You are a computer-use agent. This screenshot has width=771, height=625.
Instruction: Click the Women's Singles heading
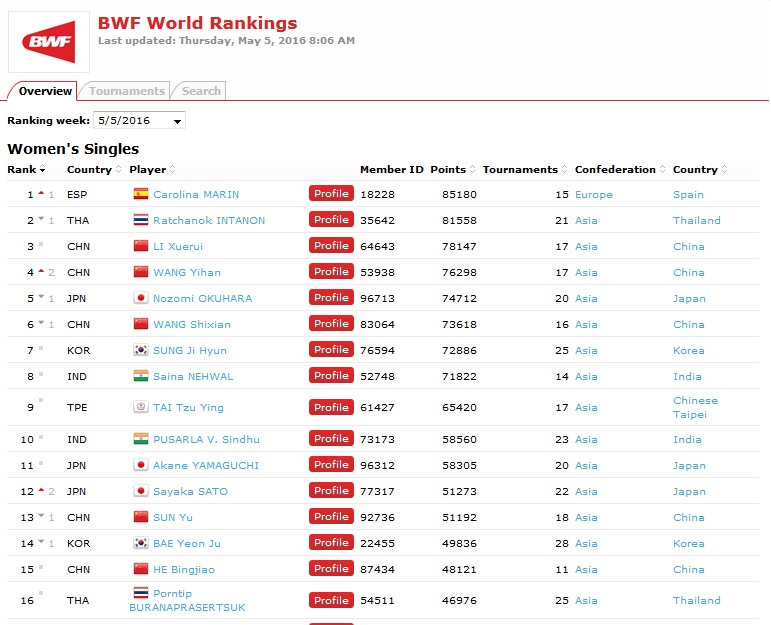73,149
